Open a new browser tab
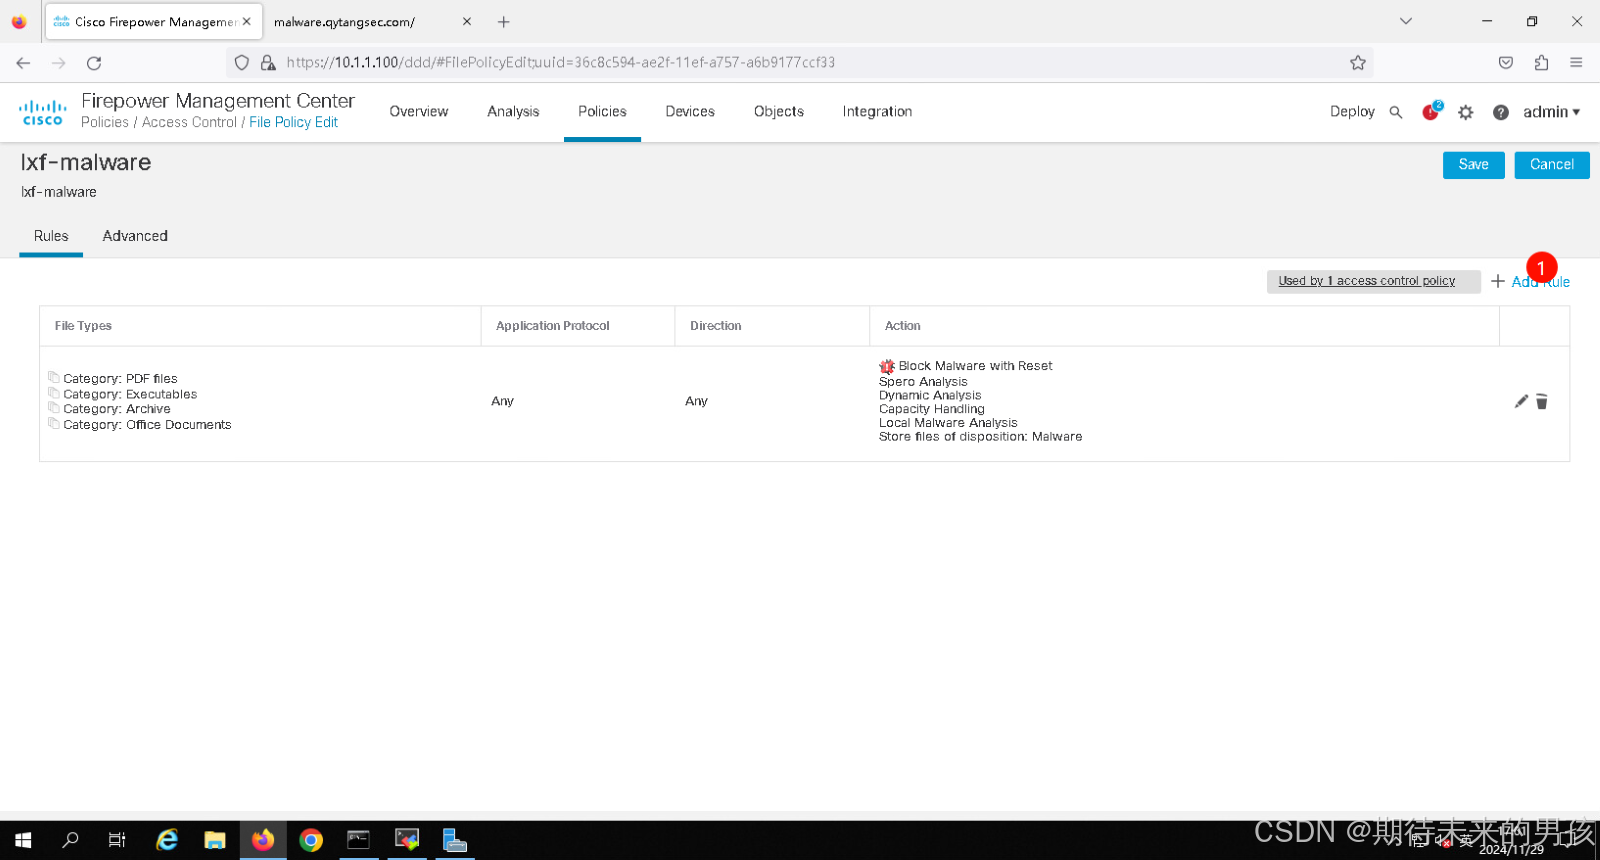1600x860 pixels. (504, 21)
